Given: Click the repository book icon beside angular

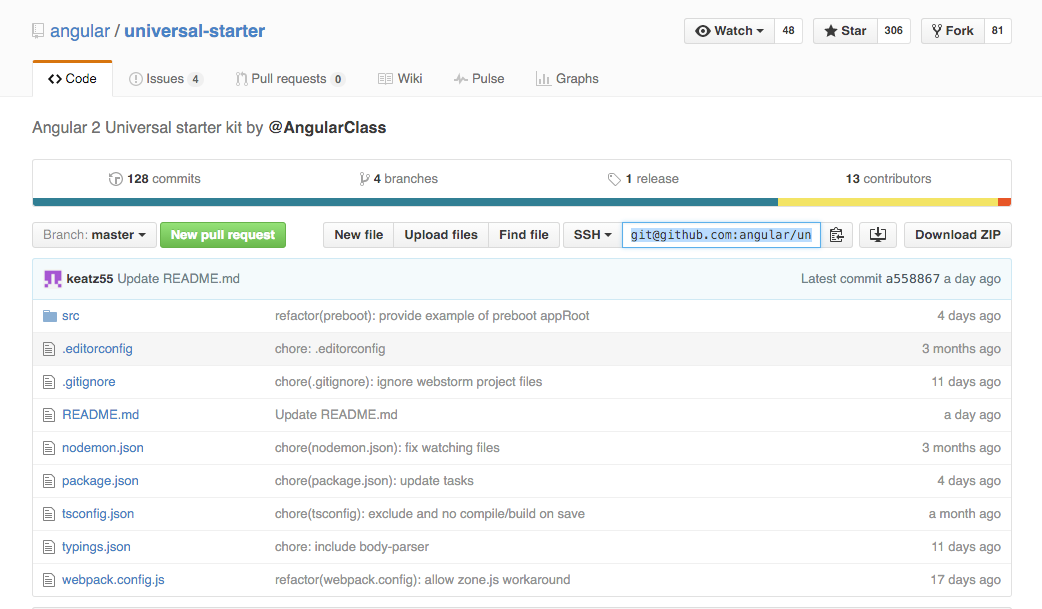Looking at the screenshot, I should 38,31.
